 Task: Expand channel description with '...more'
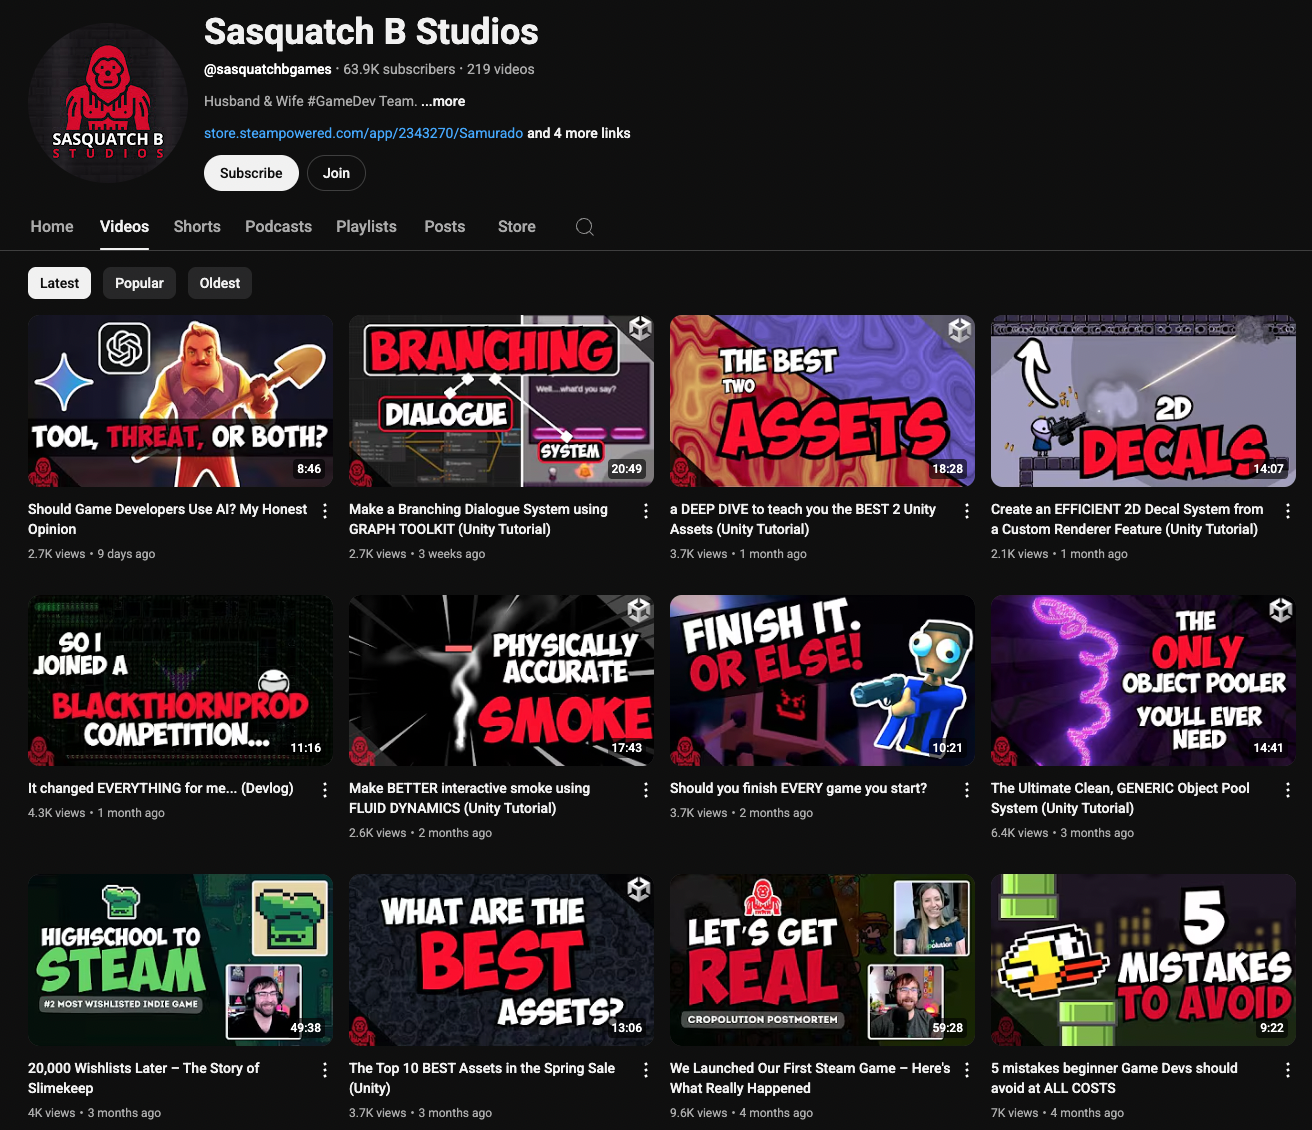pyautogui.click(x=443, y=101)
